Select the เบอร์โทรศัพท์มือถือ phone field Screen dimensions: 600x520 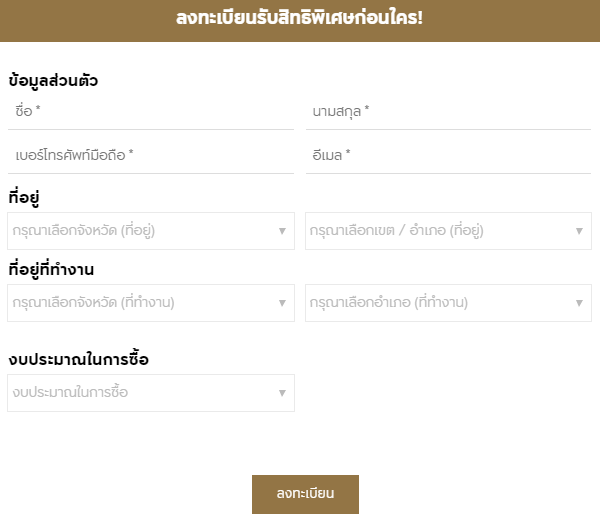pos(150,155)
